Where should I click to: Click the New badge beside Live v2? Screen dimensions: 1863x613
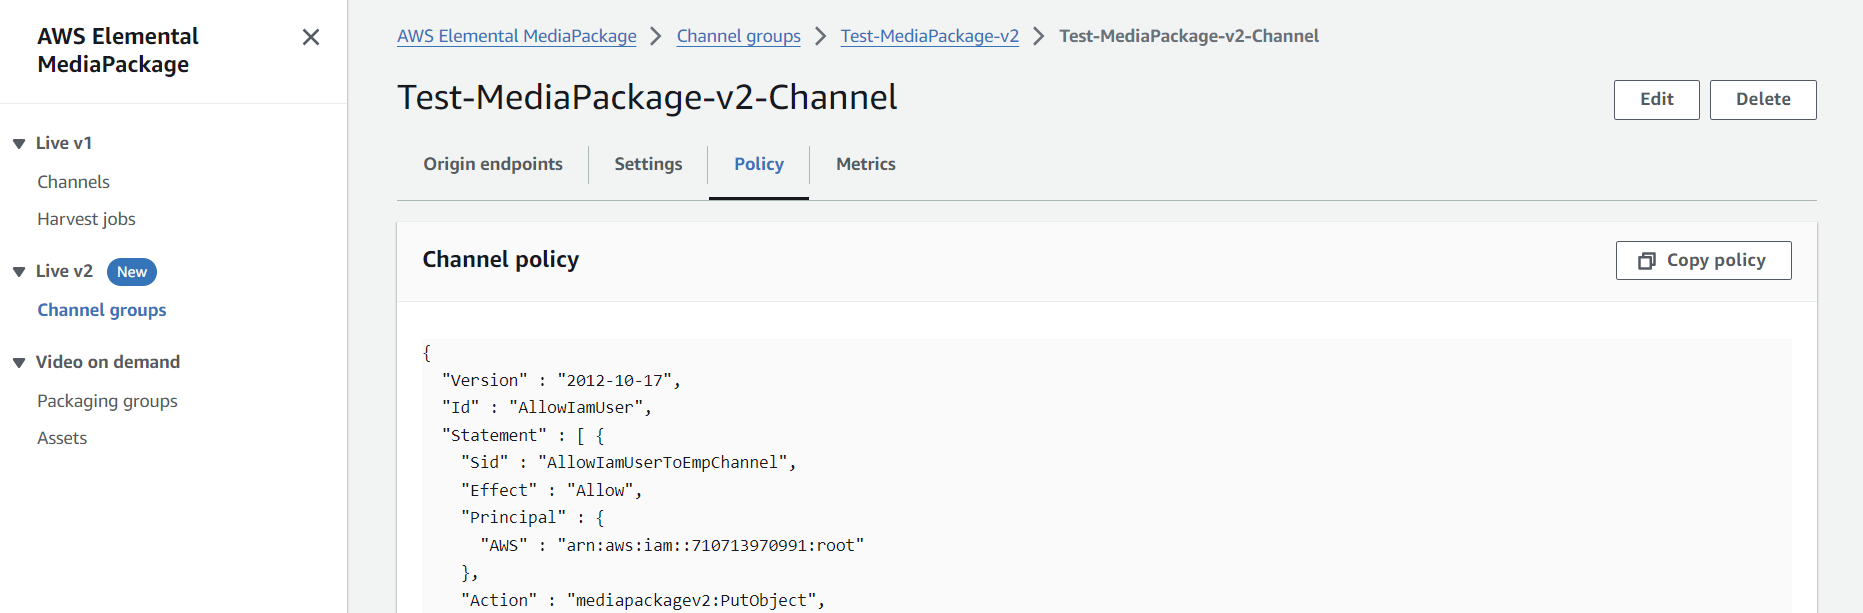tap(132, 272)
